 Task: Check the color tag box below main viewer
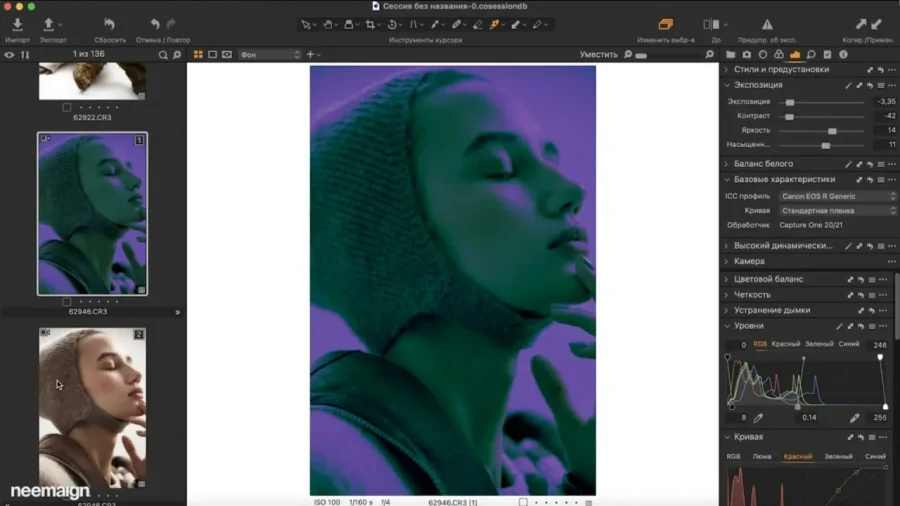(523, 502)
